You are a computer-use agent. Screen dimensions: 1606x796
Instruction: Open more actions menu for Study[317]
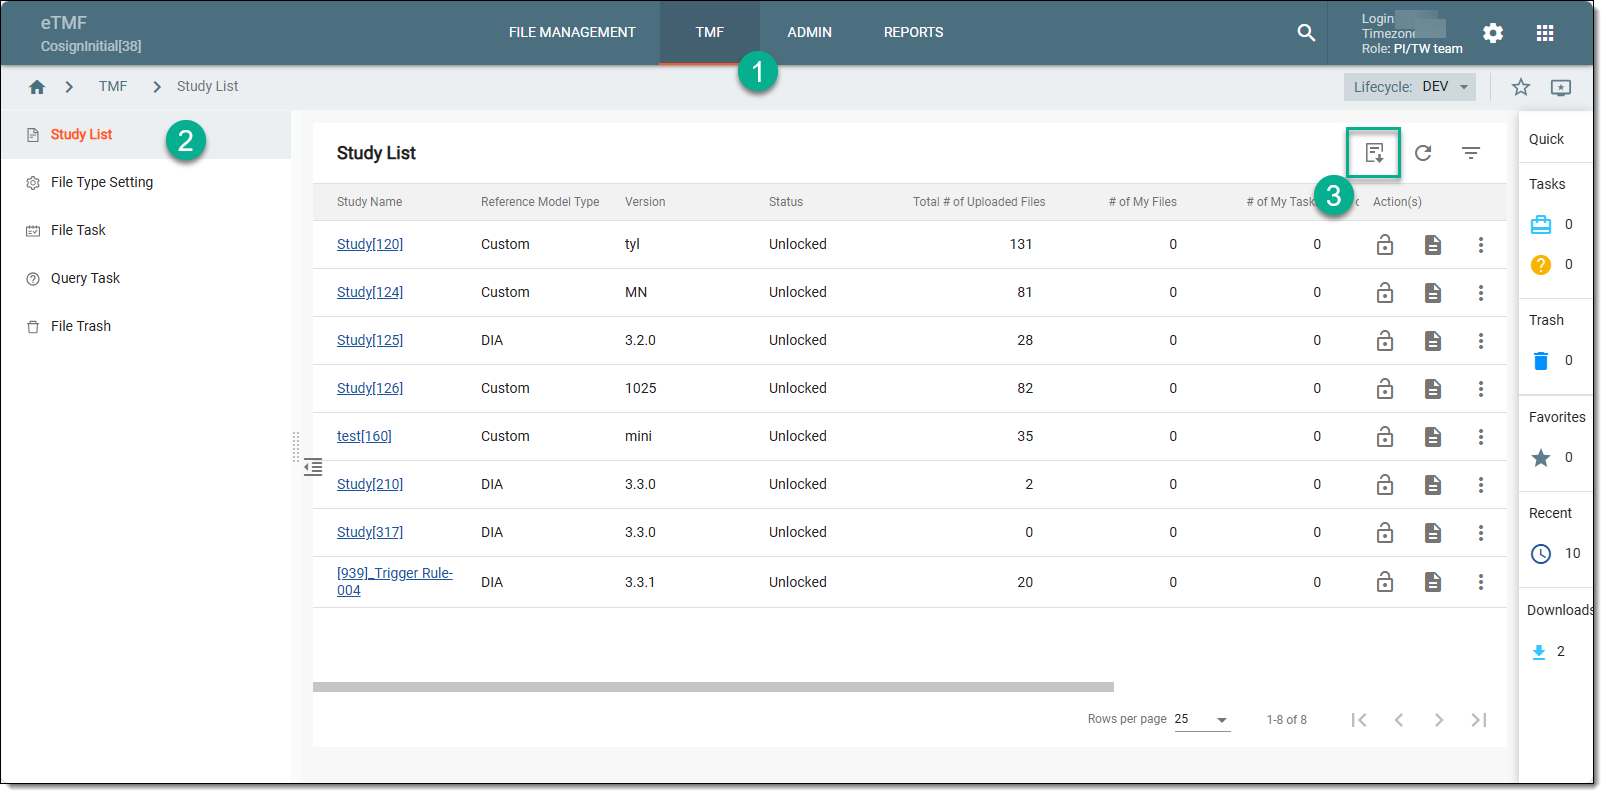pyautogui.click(x=1481, y=533)
